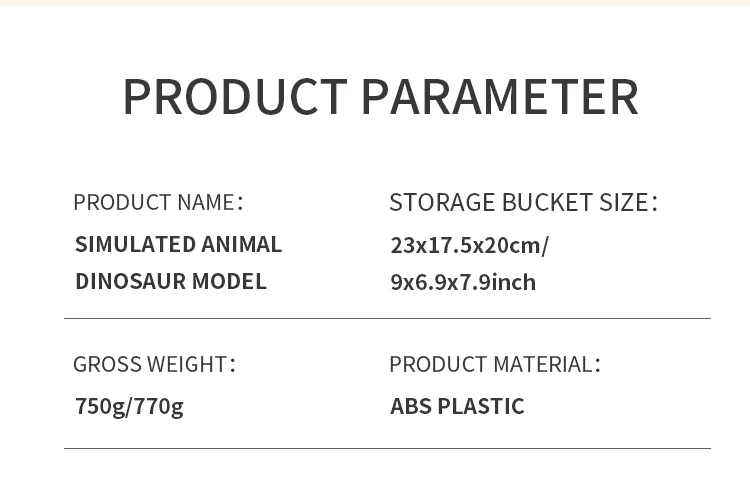The height and width of the screenshot is (503, 750).
Task: Click the SIMULATED ANIMAL text
Action: coord(178,244)
